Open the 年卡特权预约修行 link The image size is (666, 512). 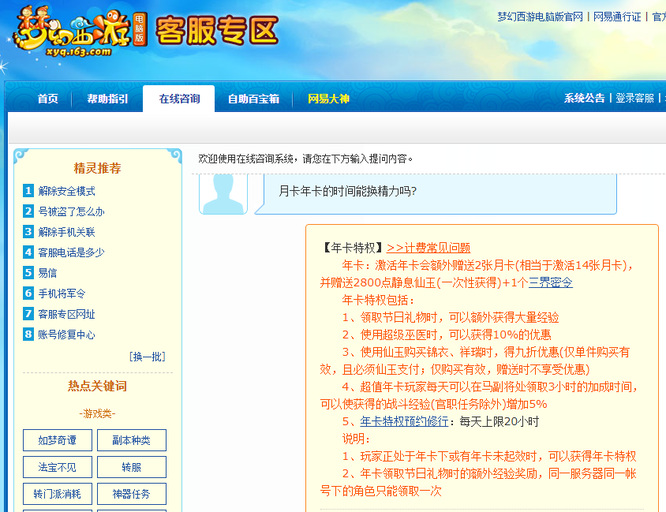(x=404, y=421)
